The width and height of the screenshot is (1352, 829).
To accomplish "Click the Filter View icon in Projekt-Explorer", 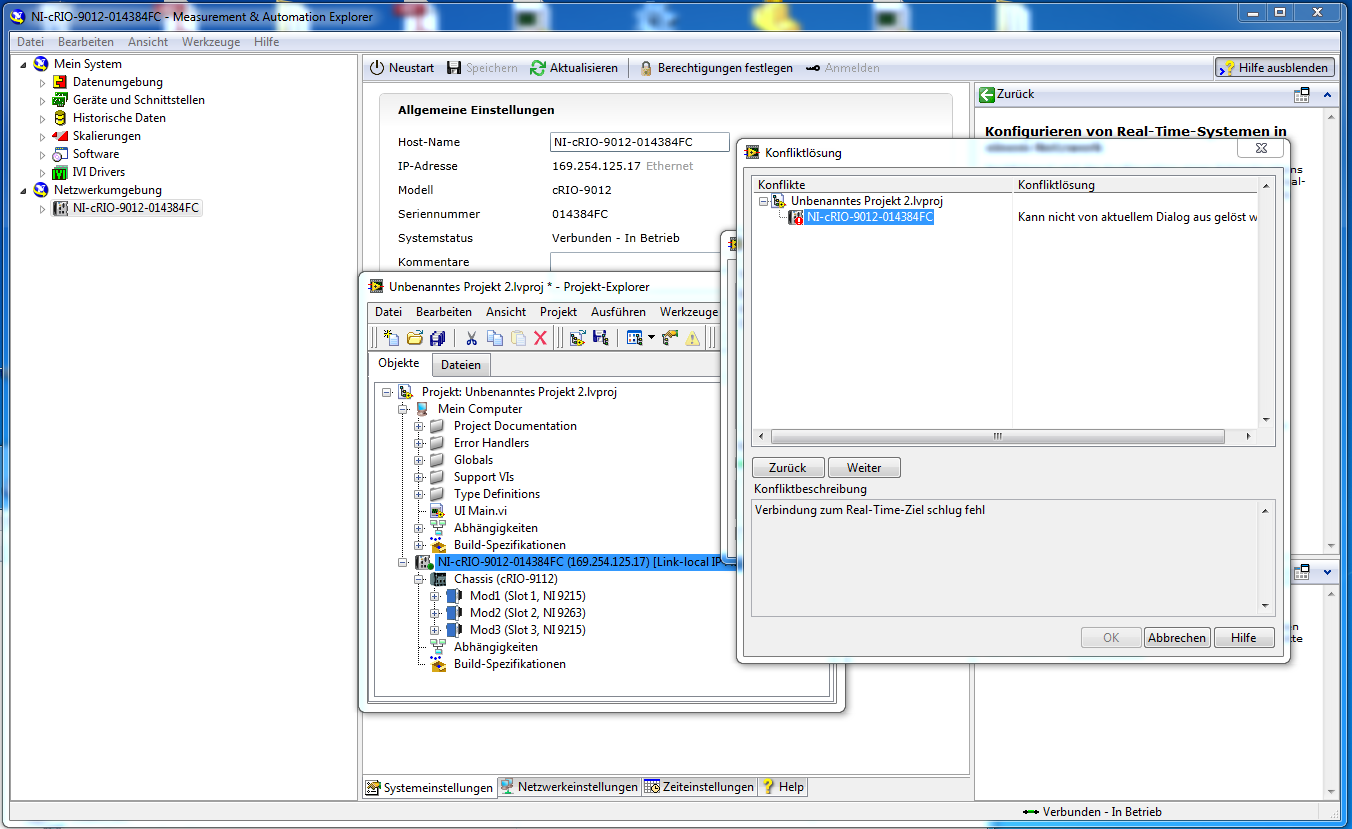I will click(x=634, y=338).
